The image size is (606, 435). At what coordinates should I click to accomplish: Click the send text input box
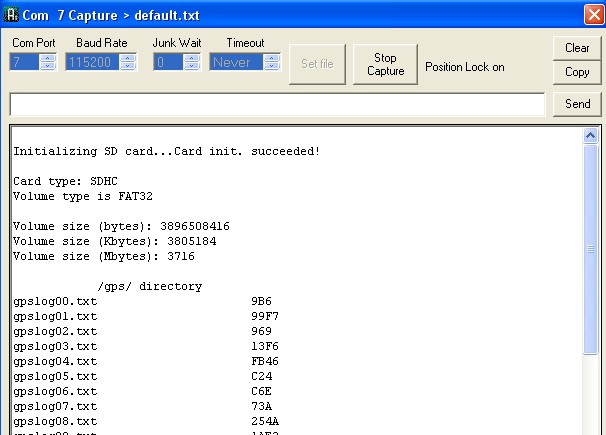pyautogui.click(x=277, y=104)
